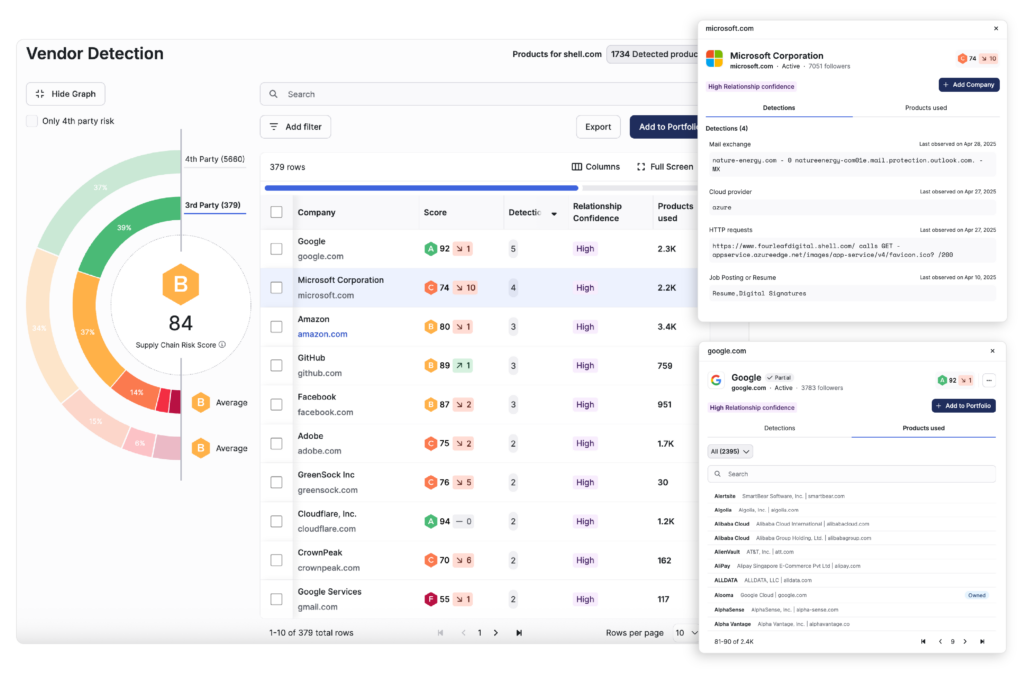1024x683 pixels.
Task: Click the green A score badge in Cloudflare row
Action: coord(430,521)
